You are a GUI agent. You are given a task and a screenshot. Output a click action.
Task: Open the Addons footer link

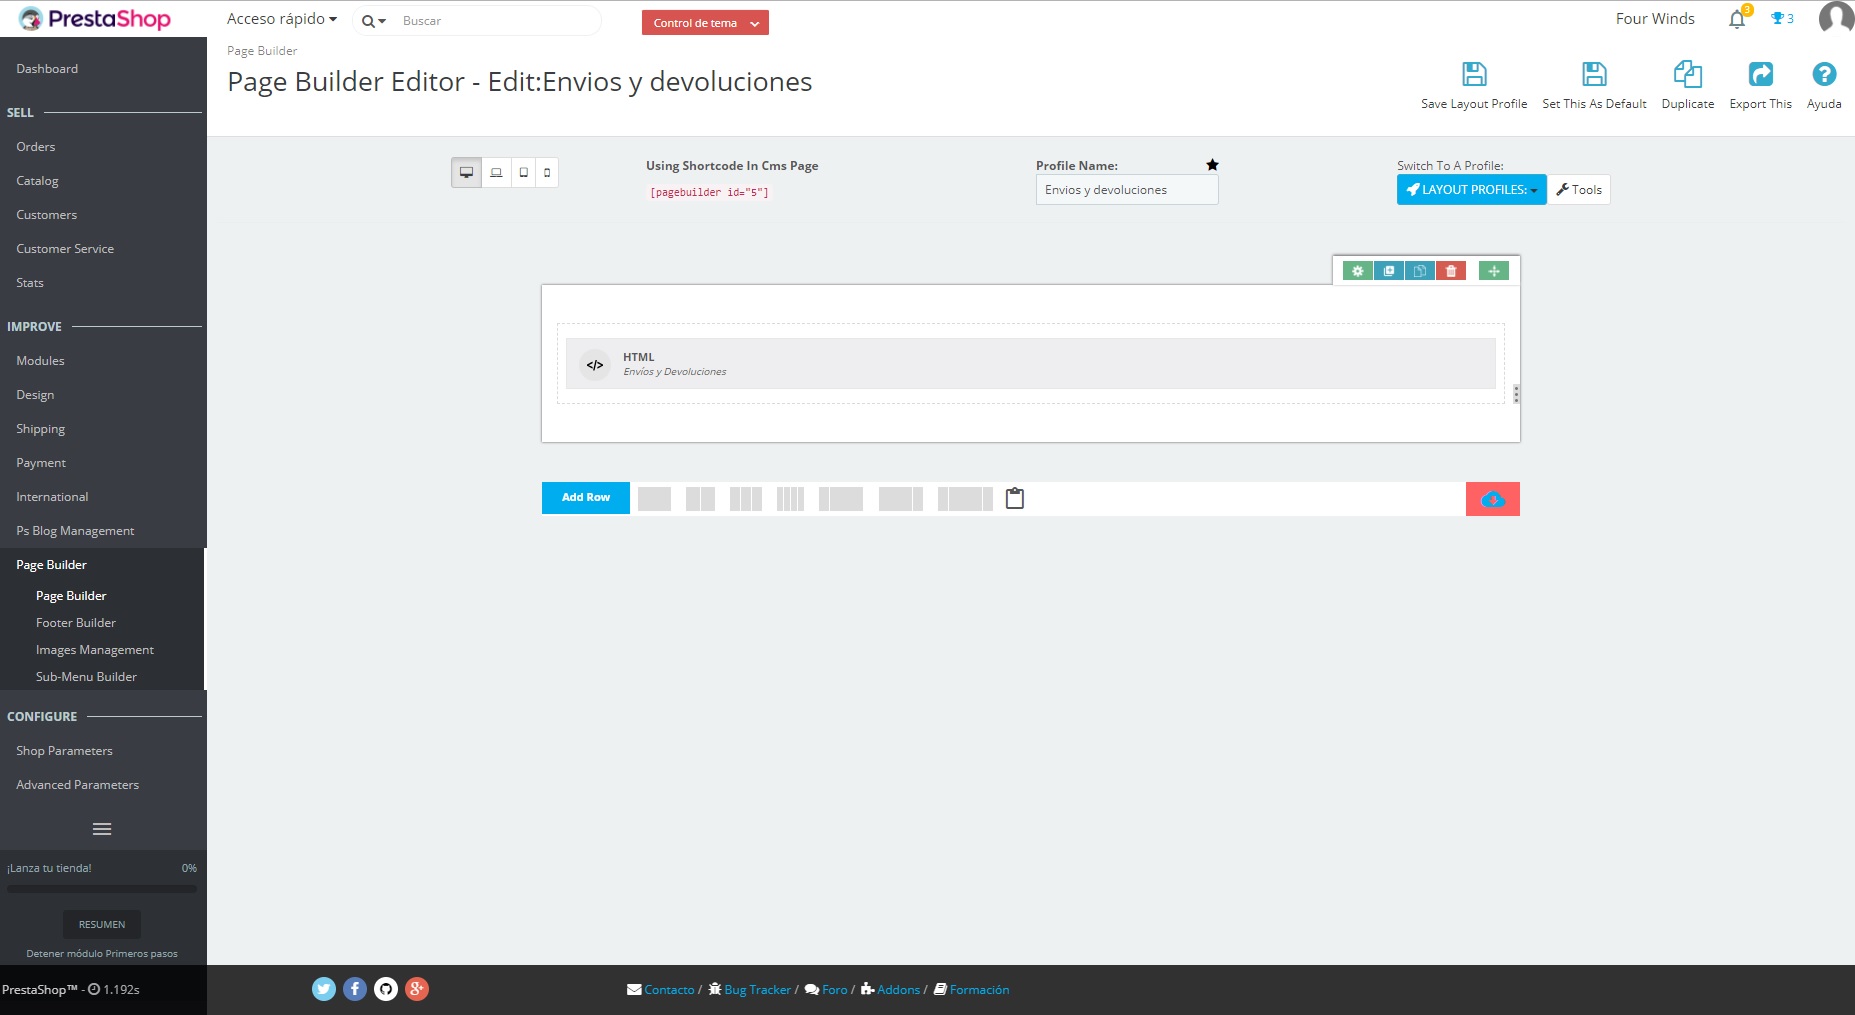tap(890, 990)
